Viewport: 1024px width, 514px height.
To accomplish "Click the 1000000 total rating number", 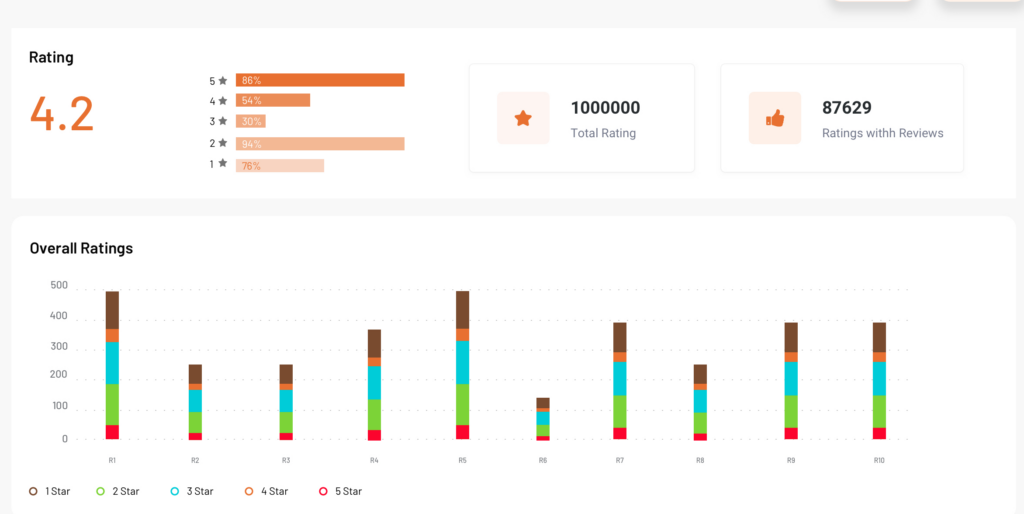I will pos(605,108).
